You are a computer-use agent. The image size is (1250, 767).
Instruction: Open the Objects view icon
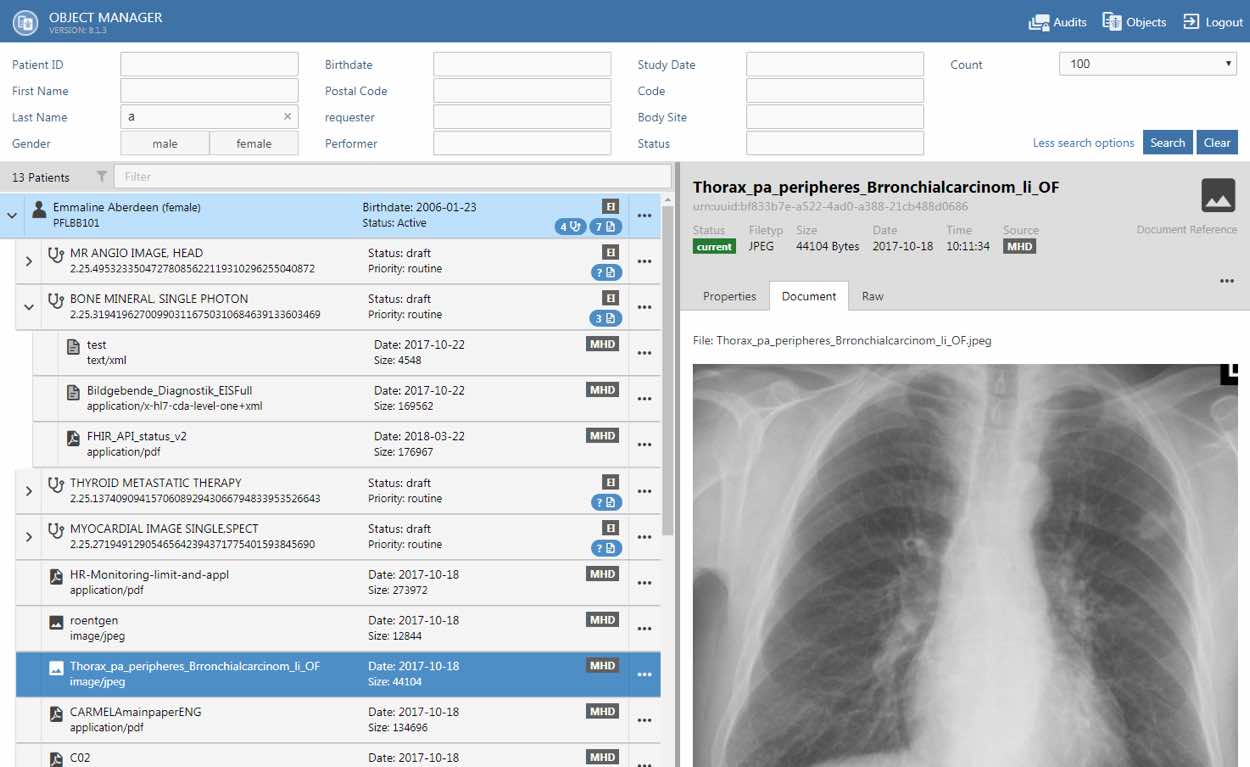coord(1111,22)
